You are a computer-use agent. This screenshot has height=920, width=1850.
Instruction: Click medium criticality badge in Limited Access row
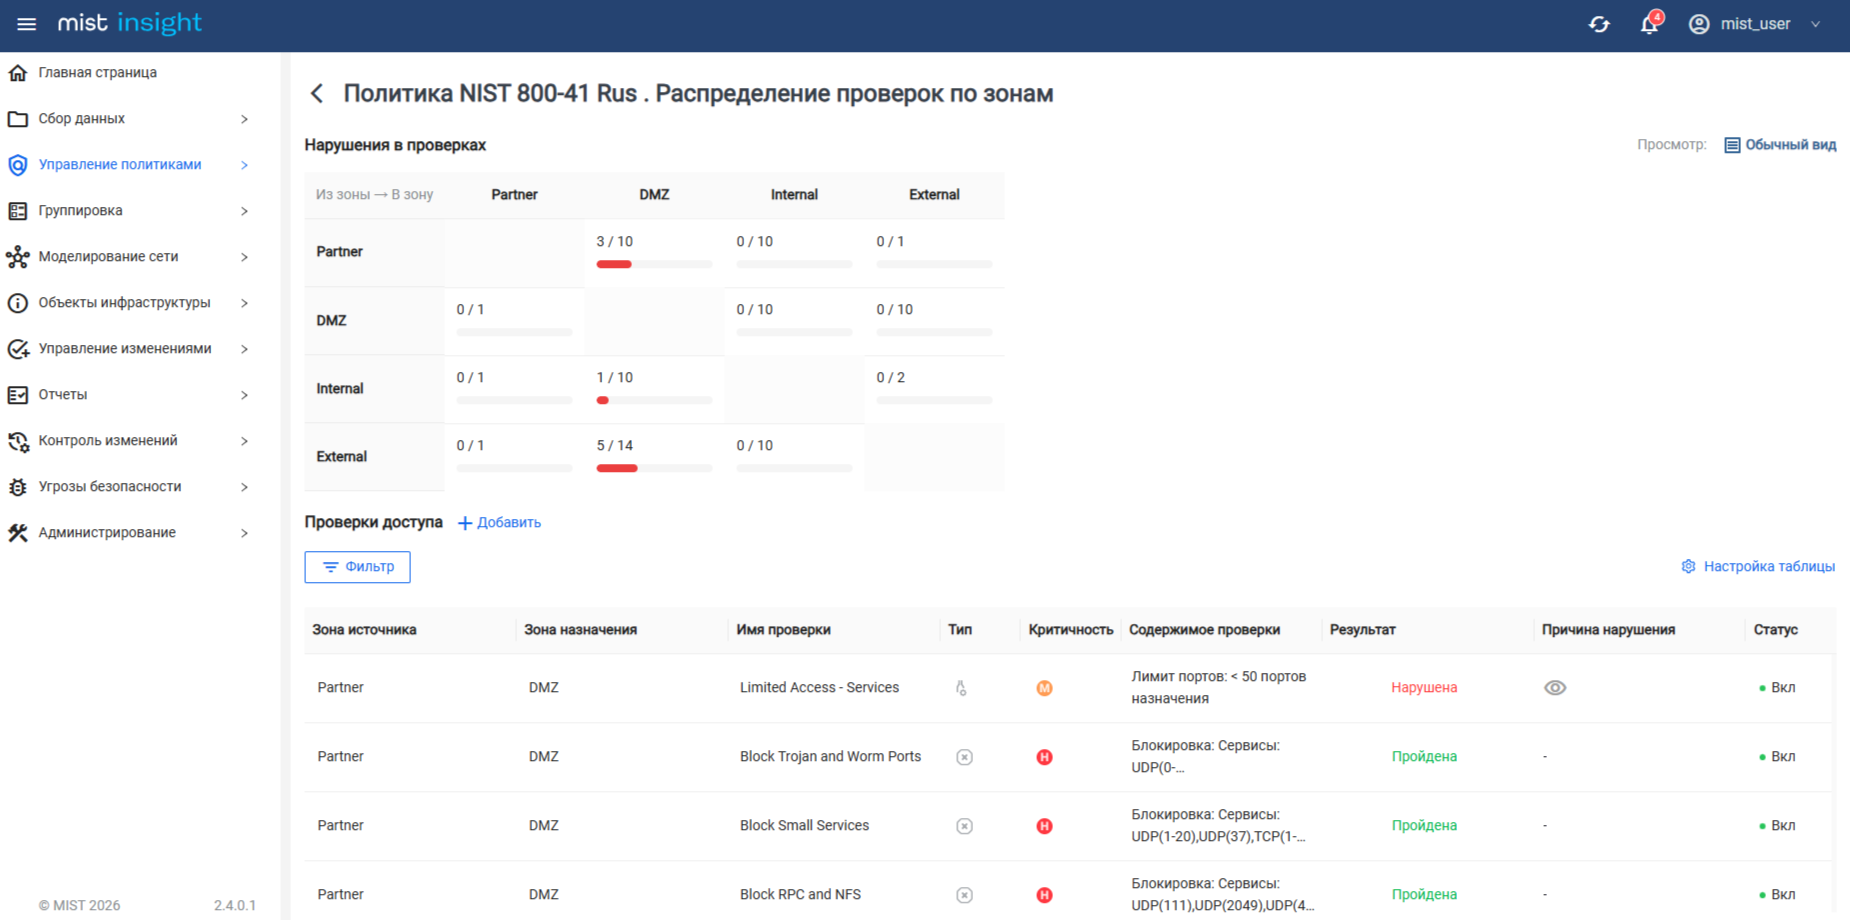(1044, 688)
